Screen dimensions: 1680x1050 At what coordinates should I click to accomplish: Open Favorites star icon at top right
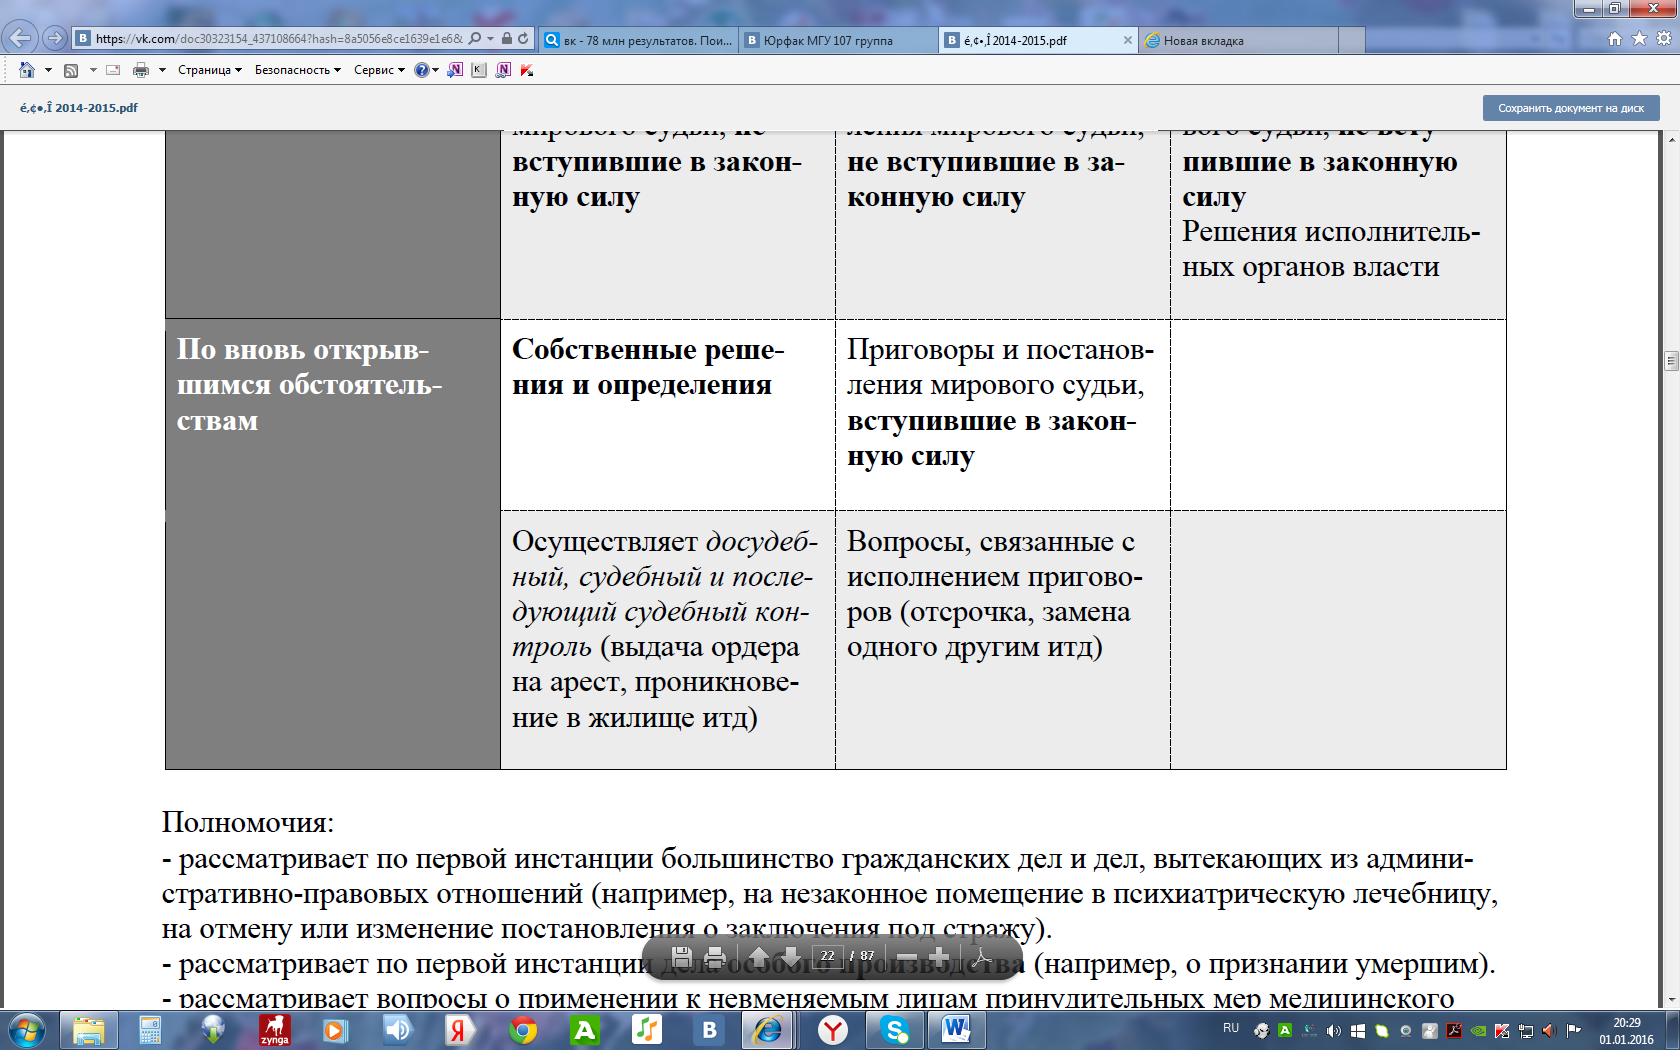click(x=1639, y=39)
